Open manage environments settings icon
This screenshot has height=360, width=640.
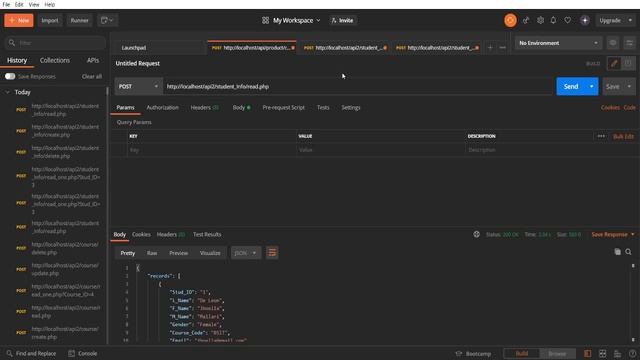point(629,43)
